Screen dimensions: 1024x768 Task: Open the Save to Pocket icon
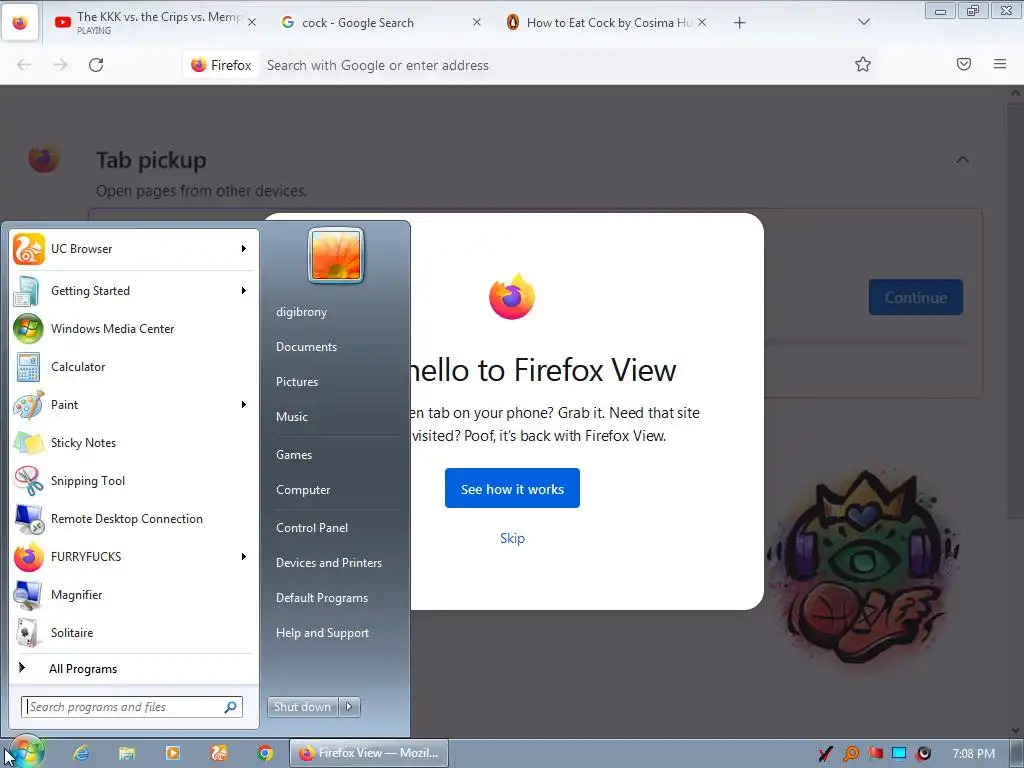[964, 64]
